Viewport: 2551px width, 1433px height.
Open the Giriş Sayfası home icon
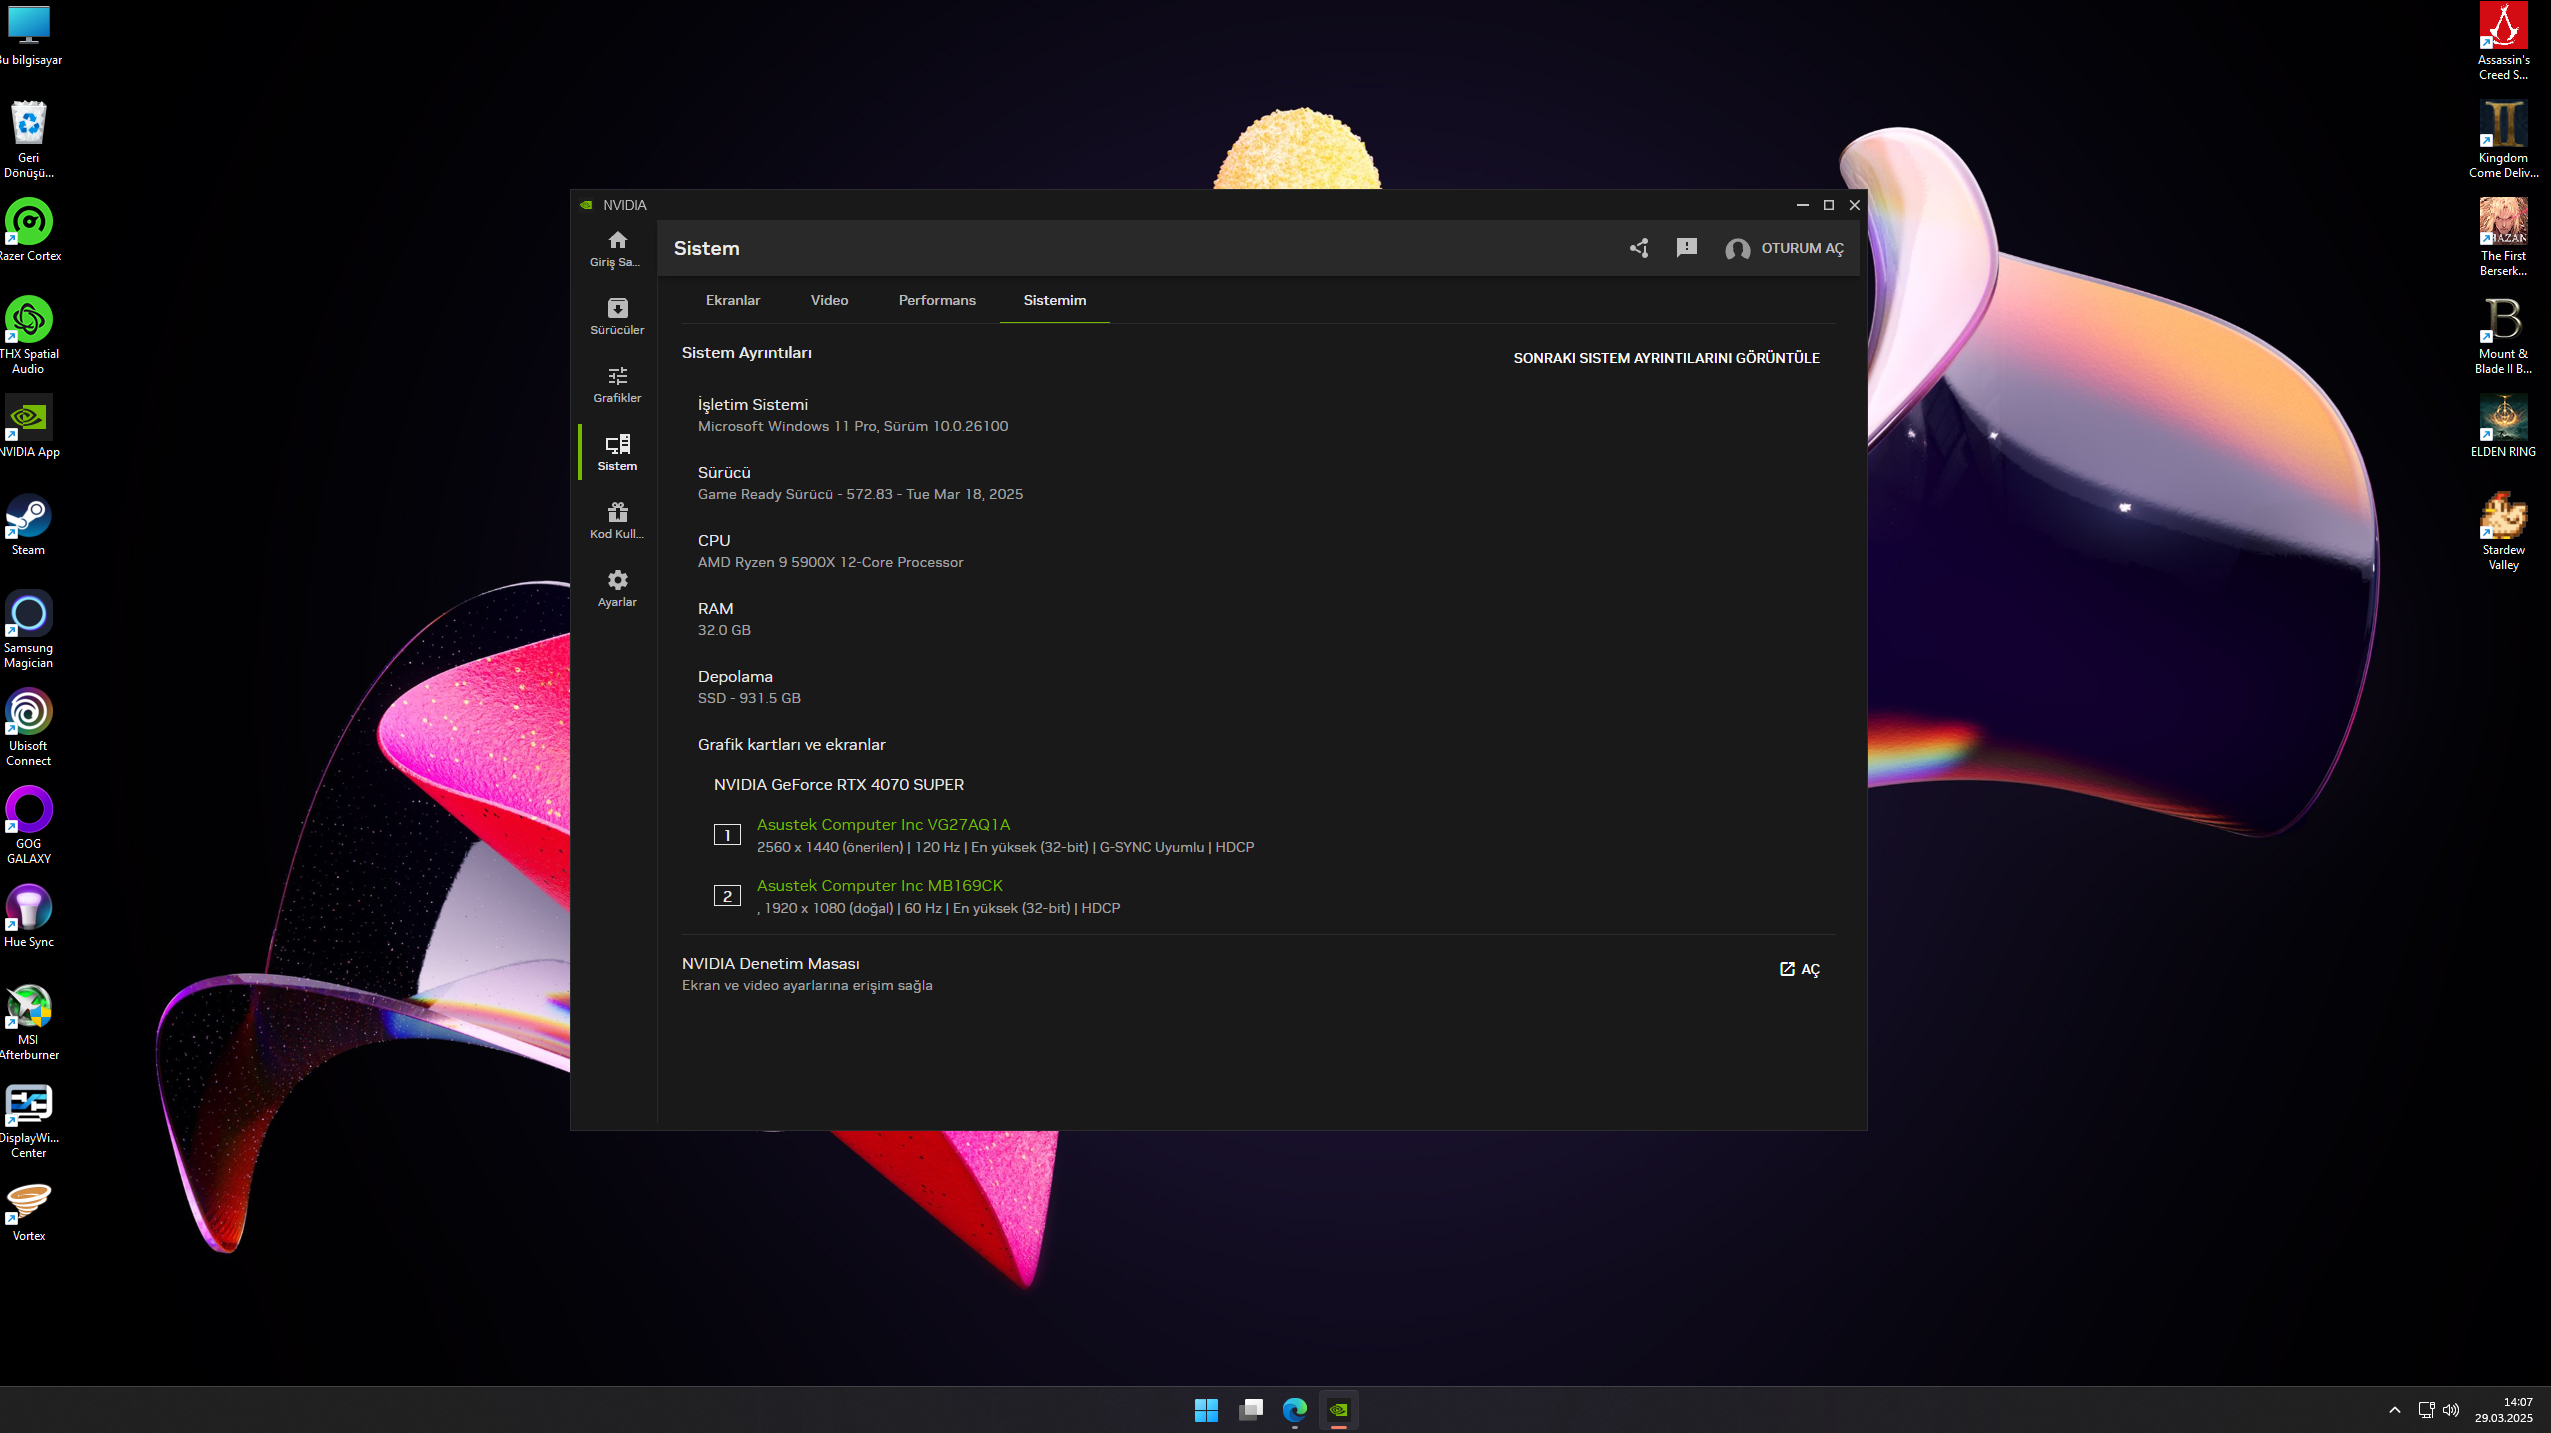617,248
